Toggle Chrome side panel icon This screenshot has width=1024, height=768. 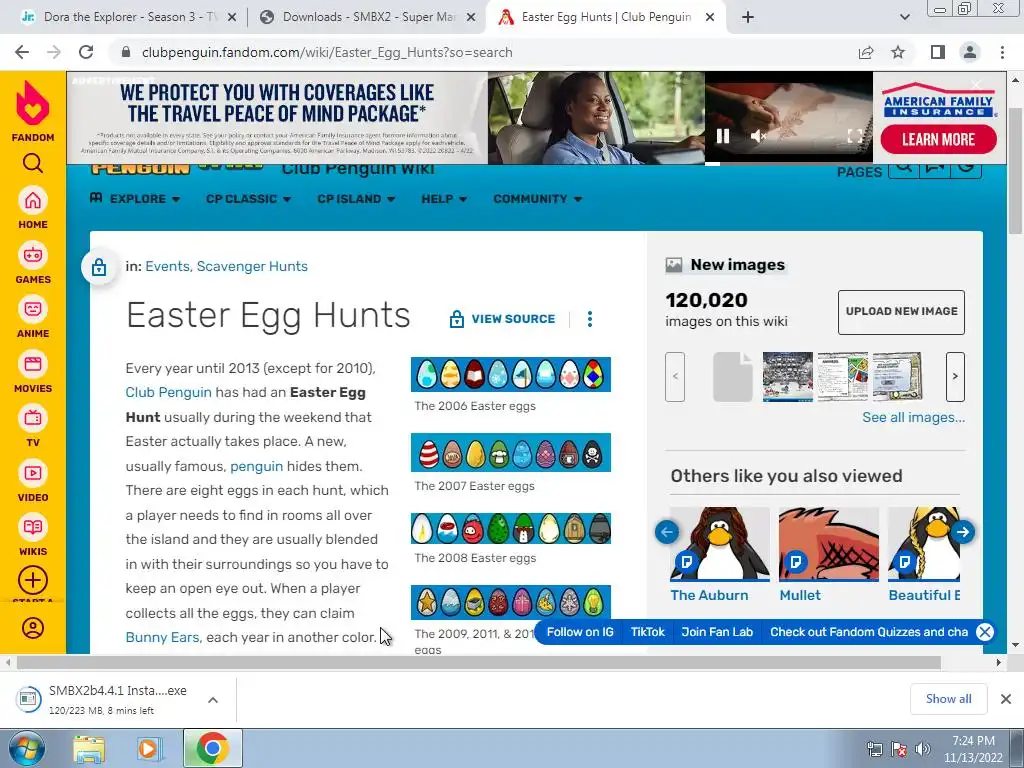(x=938, y=52)
